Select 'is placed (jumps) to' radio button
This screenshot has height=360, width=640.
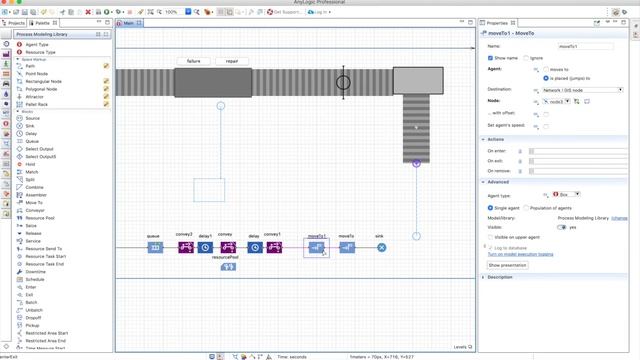click(x=546, y=78)
